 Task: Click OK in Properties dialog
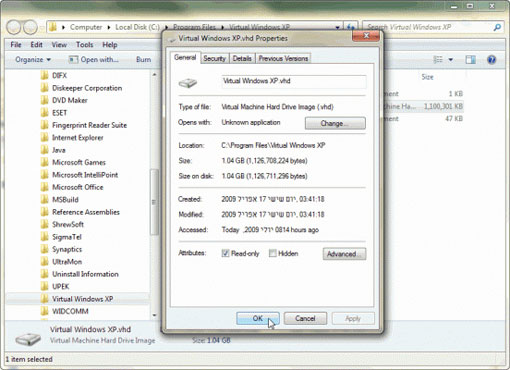click(x=258, y=318)
